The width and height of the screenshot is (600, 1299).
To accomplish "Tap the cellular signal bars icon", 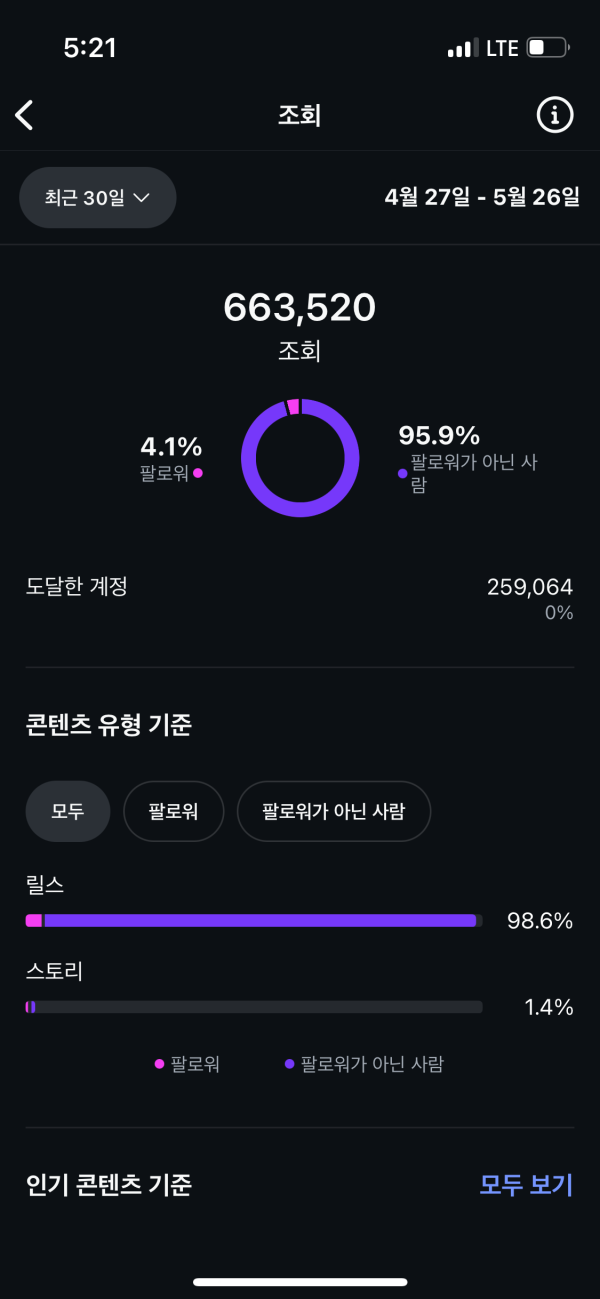I will pyautogui.click(x=462, y=48).
